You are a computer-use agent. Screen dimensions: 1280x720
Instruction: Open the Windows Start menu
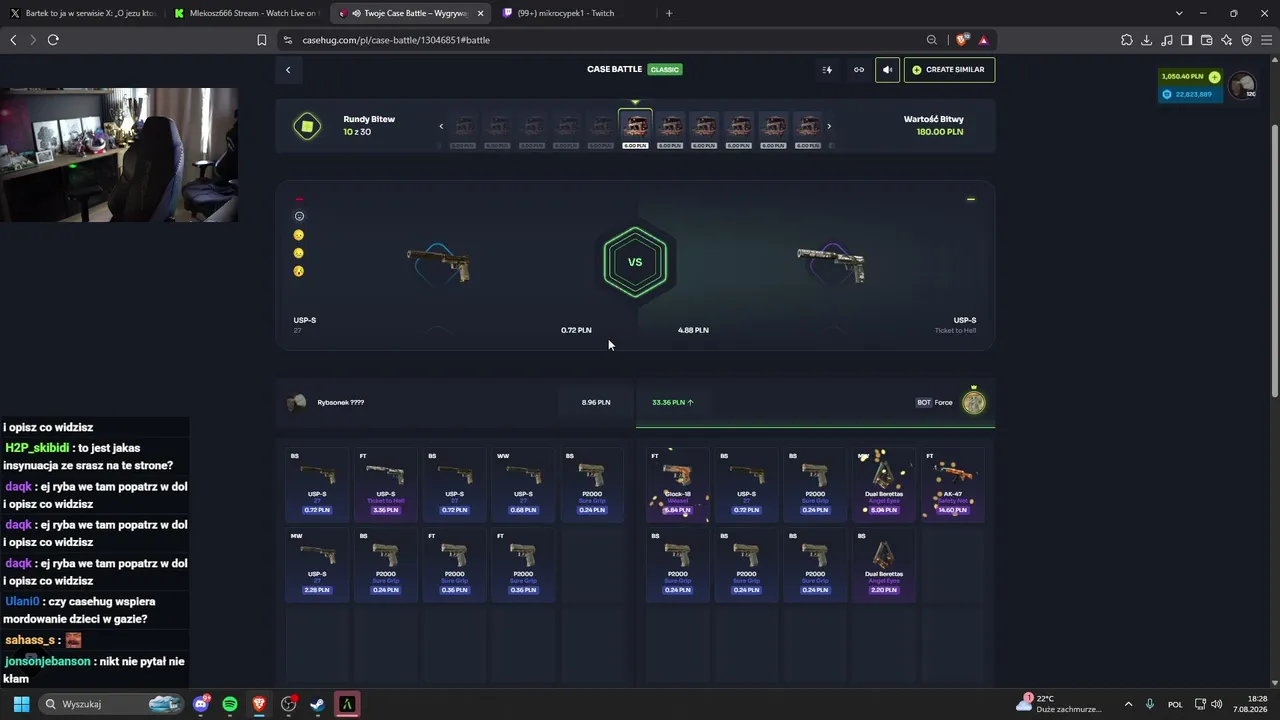pyautogui.click(x=21, y=704)
